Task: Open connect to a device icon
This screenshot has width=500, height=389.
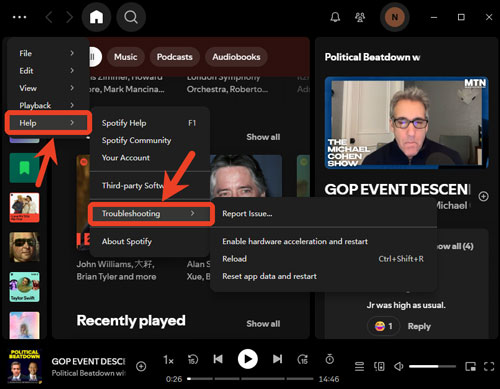Action: [379, 367]
